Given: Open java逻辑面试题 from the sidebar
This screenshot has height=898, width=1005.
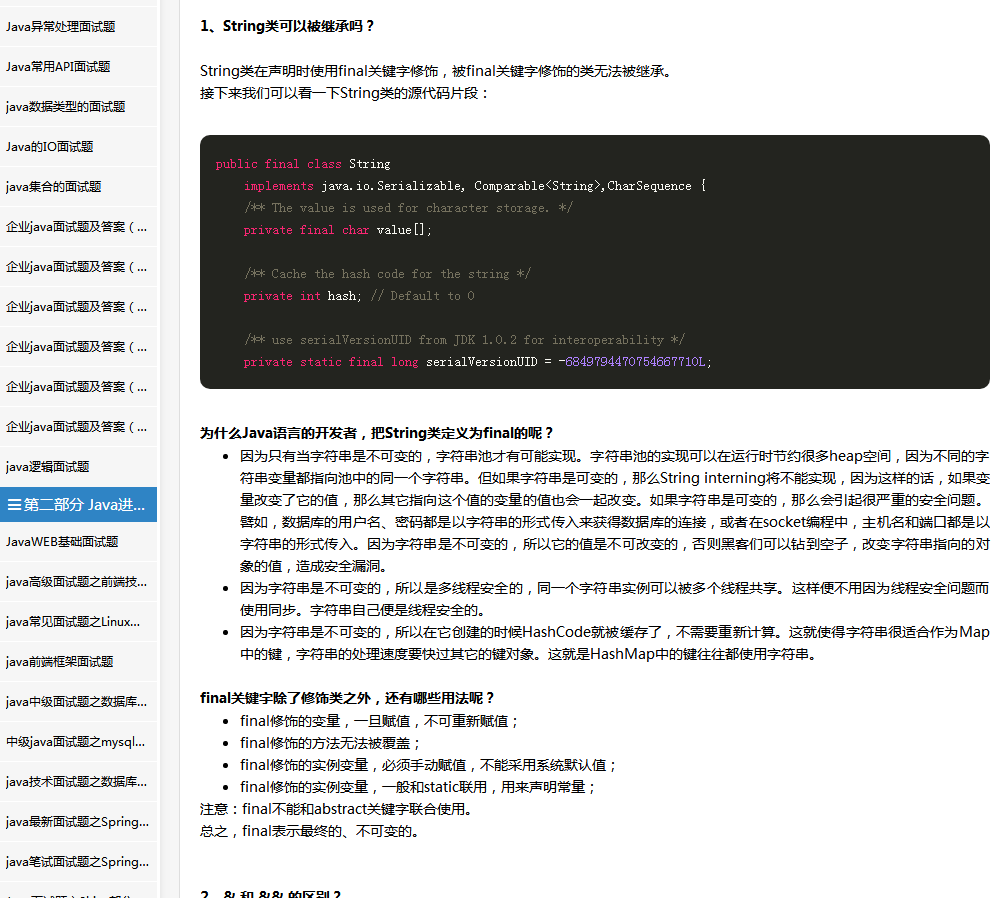Looking at the screenshot, I should [x=47, y=467].
